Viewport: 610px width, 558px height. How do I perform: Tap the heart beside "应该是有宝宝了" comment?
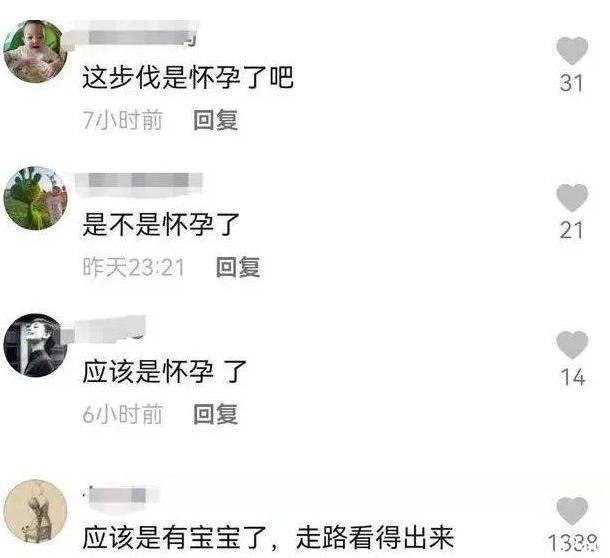click(x=571, y=511)
